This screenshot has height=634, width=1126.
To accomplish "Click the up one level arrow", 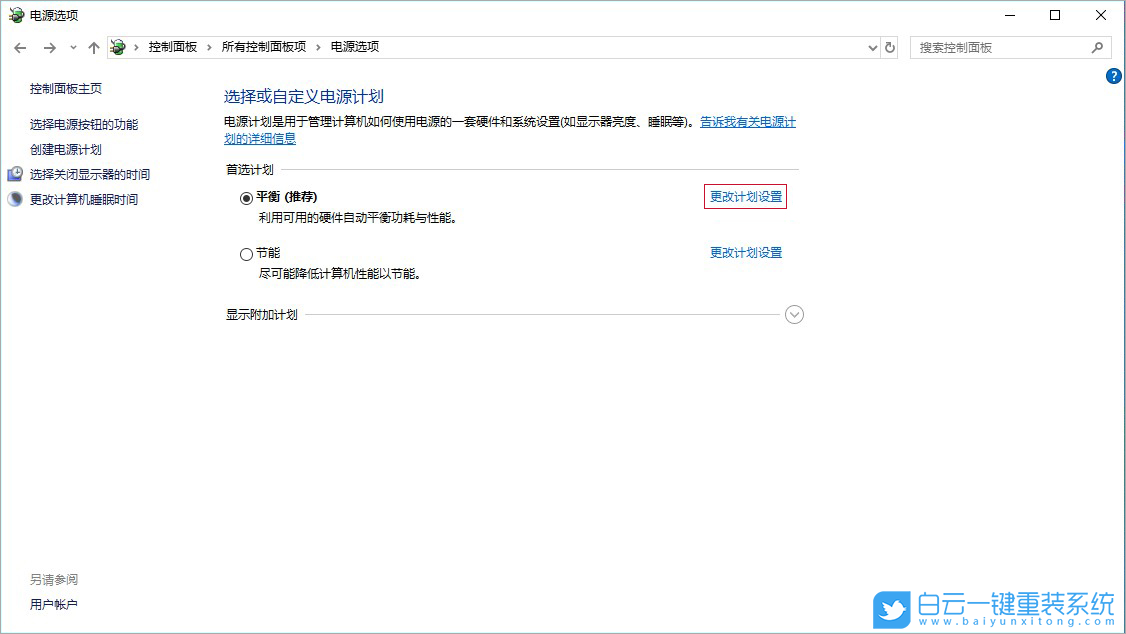I will click(x=93, y=46).
